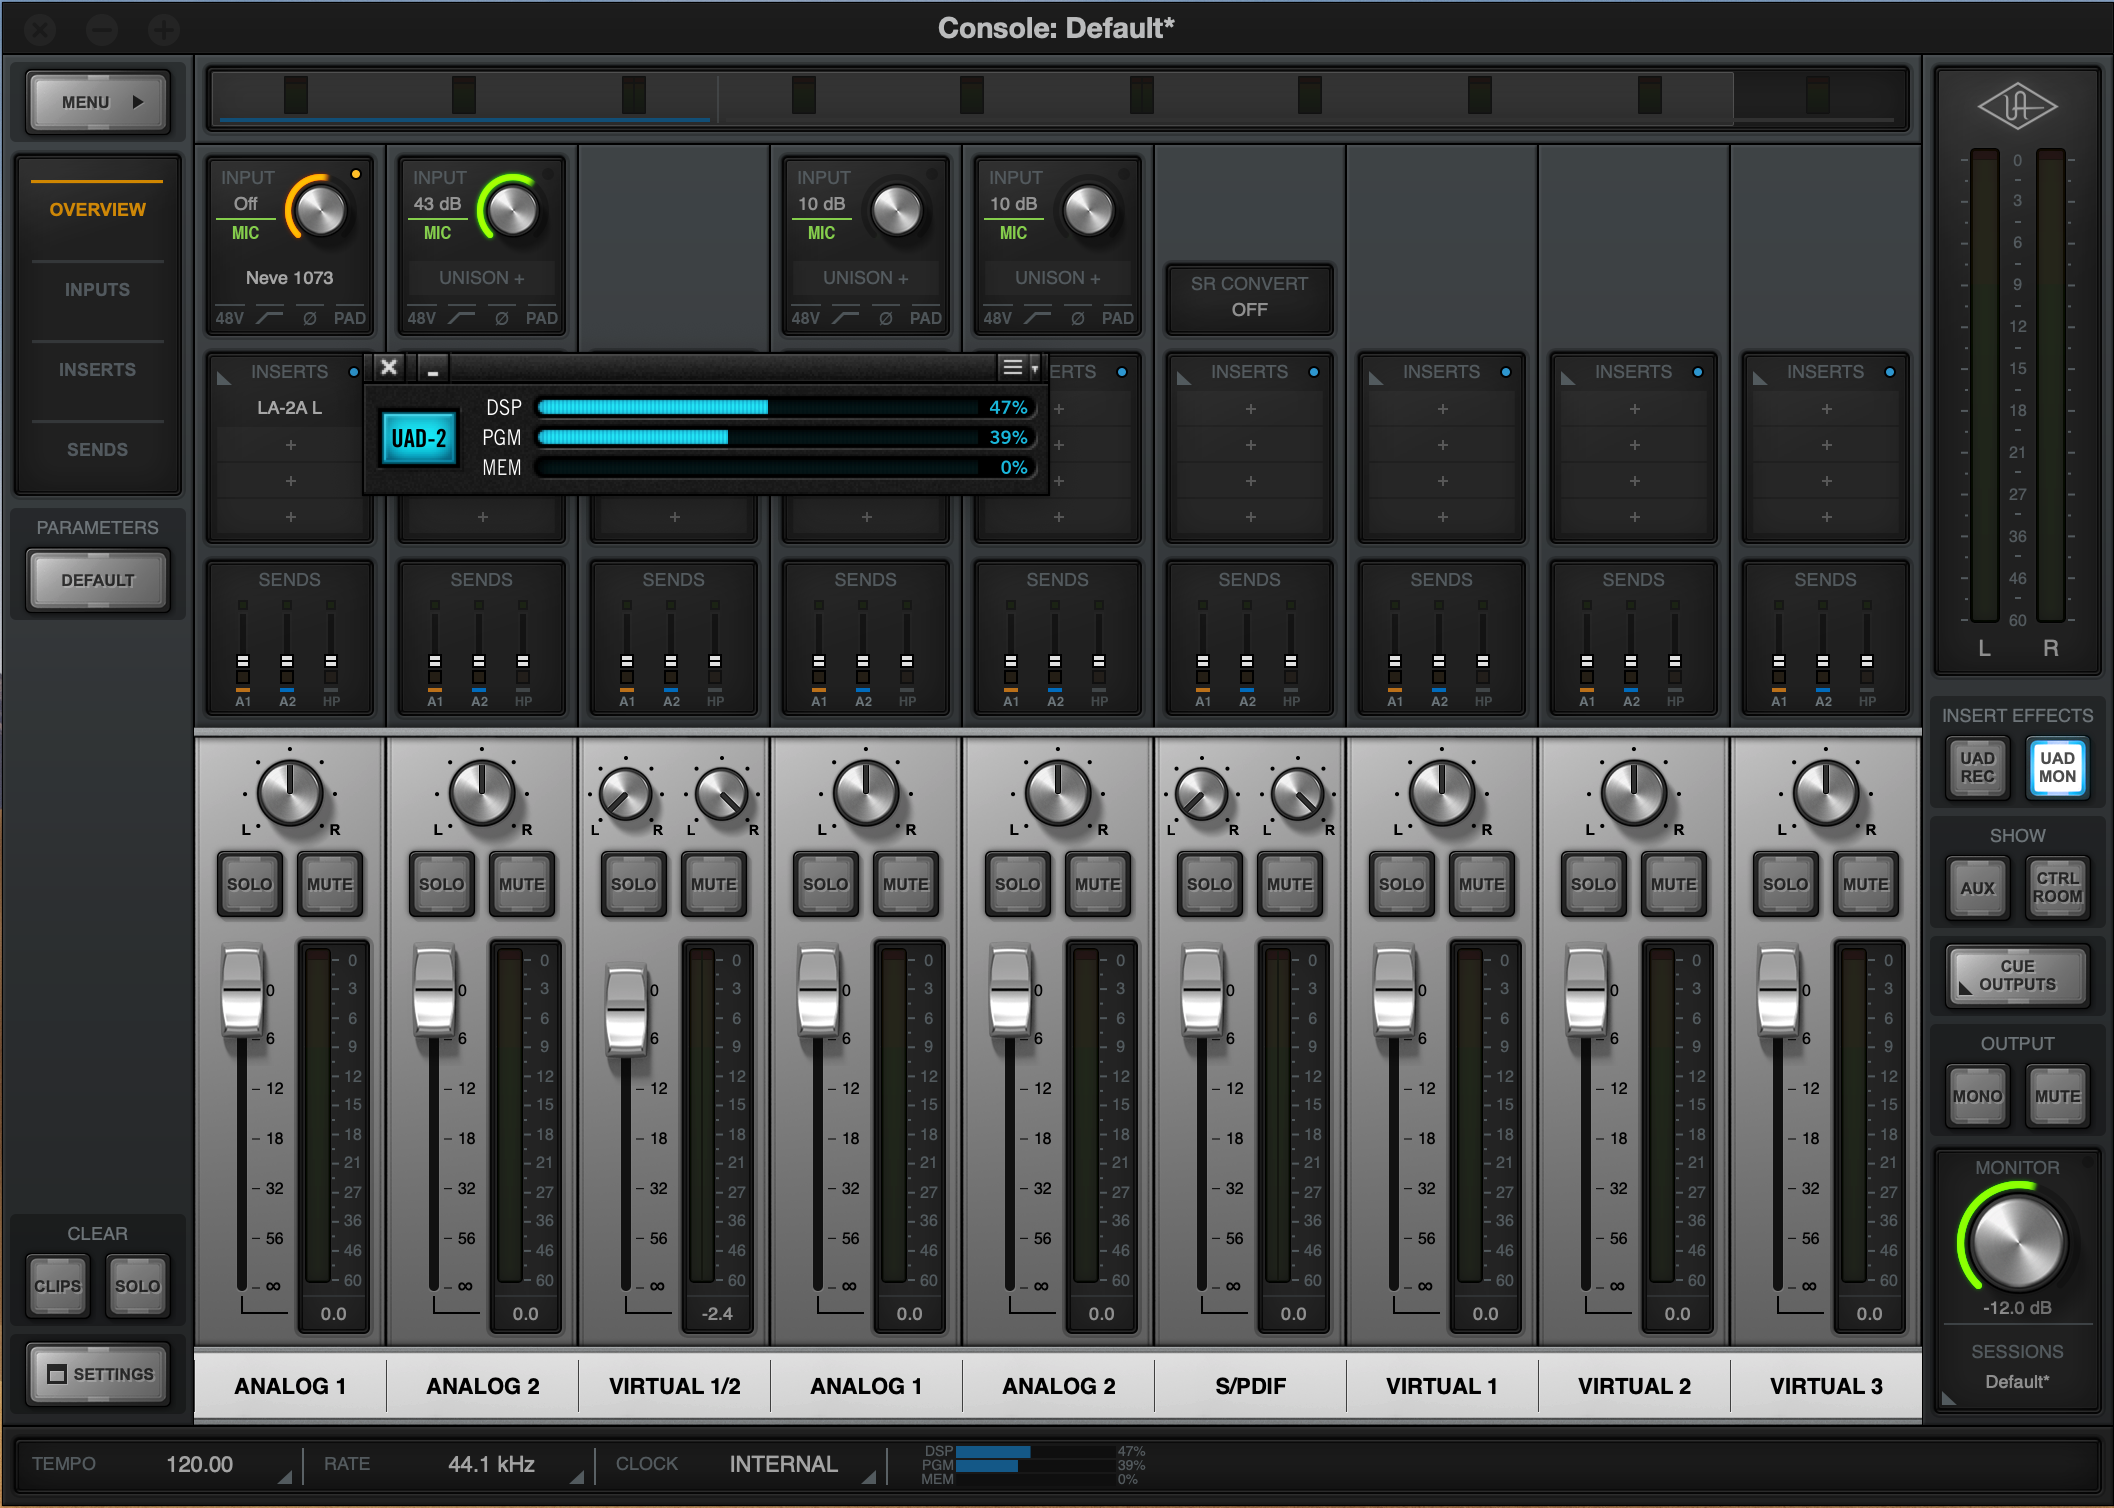2114x1508 pixels.
Task: Toggle insert record dot on VIRTUAL 3
Action: pyautogui.click(x=1890, y=372)
